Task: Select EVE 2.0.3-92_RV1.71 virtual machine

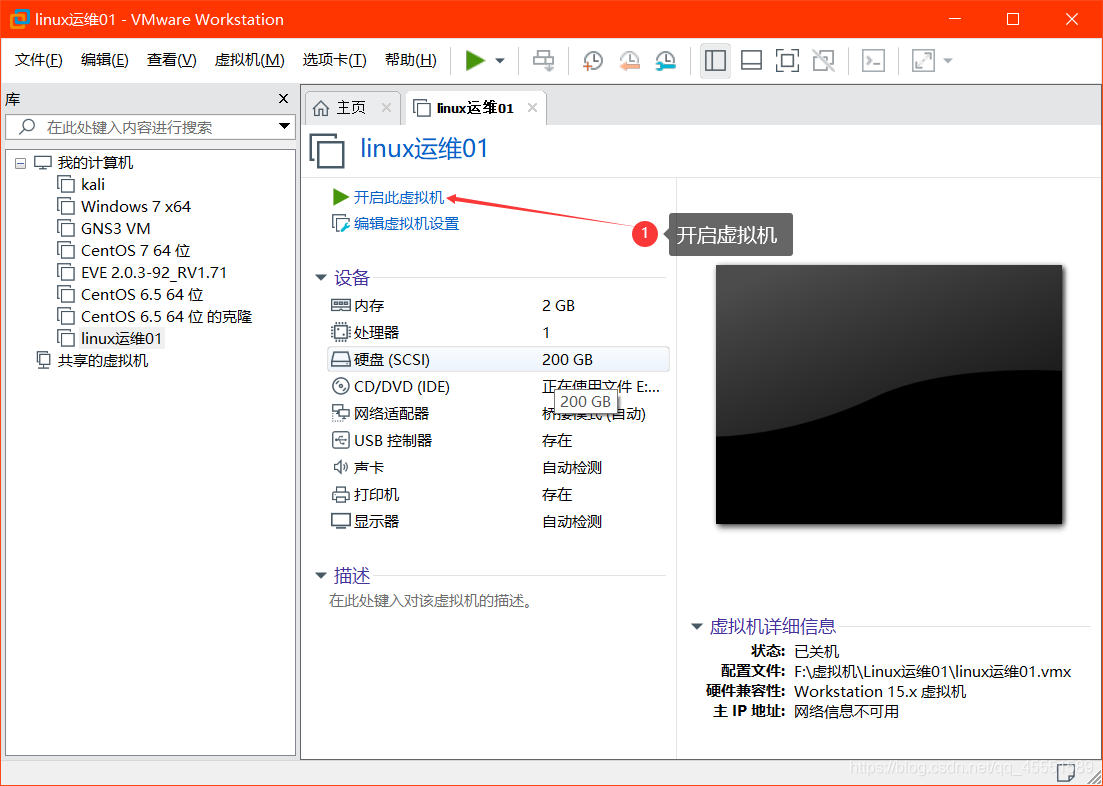Action: coord(153,272)
